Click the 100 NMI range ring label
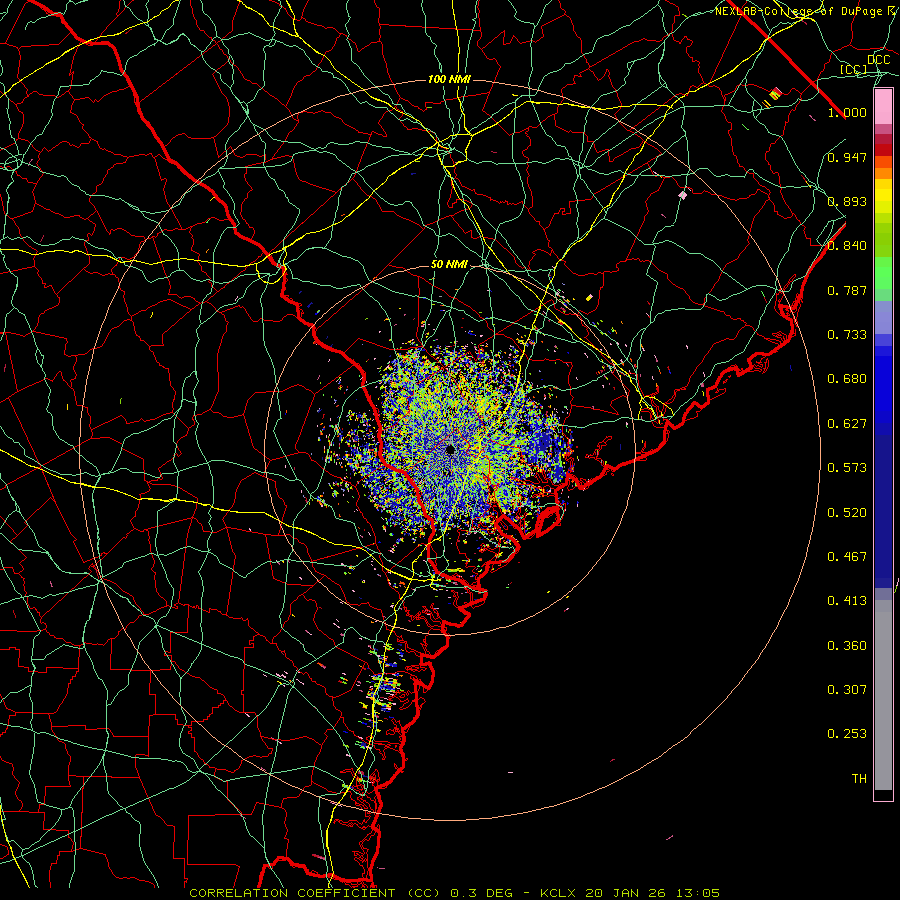Viewport: 900px width, 900px height. coord(449,79)
